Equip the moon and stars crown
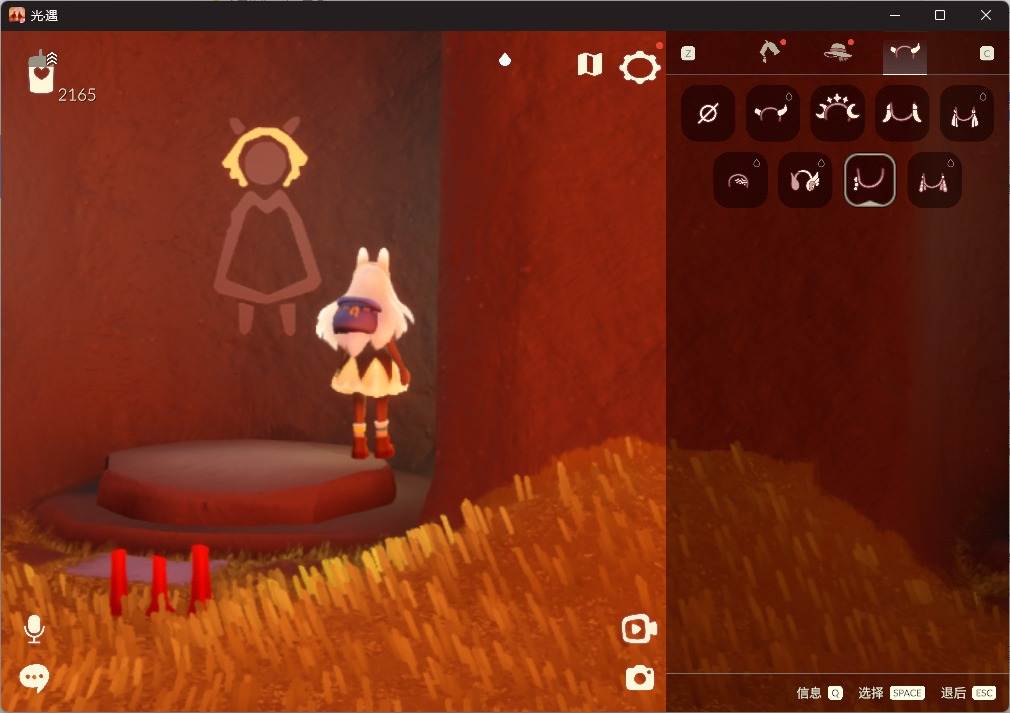 point(837,113)
